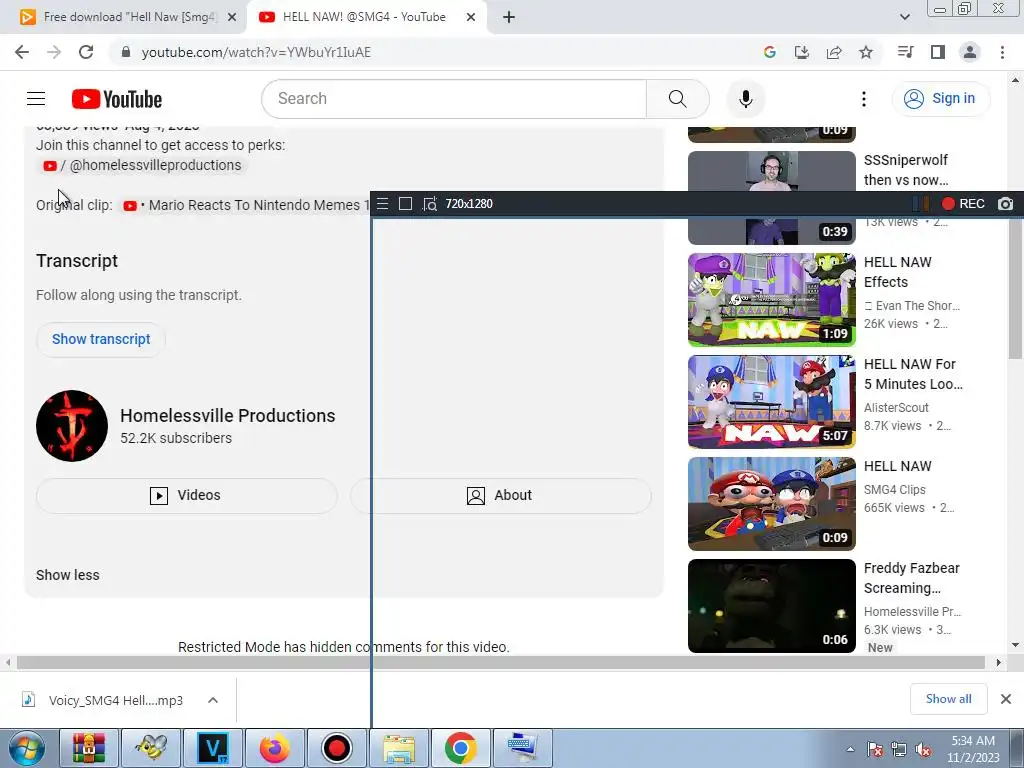Click Chrome icon in taskbar

[460, 748]
